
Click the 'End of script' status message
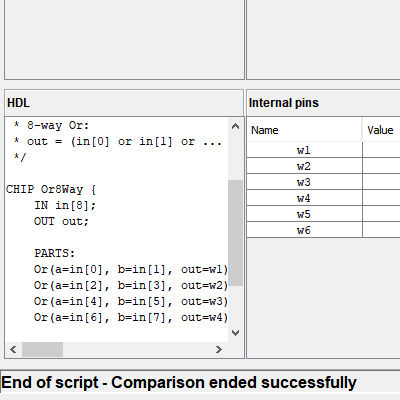pos(179,382)
